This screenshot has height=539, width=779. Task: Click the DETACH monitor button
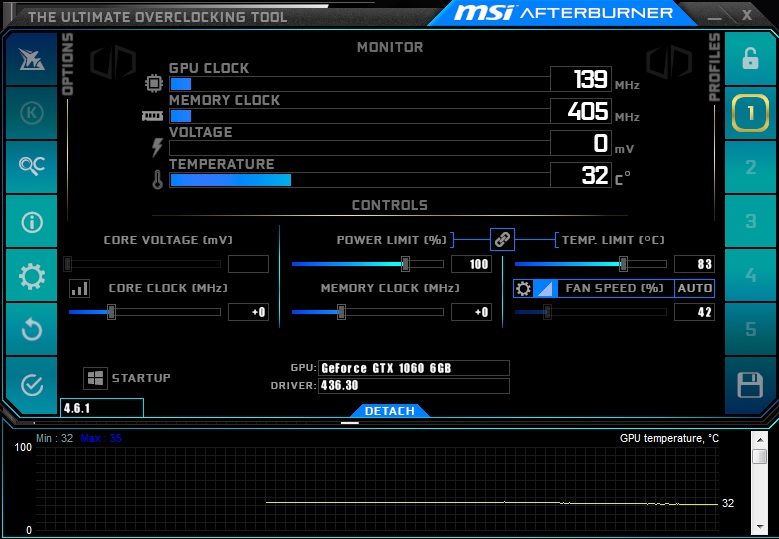coord(390,411)
